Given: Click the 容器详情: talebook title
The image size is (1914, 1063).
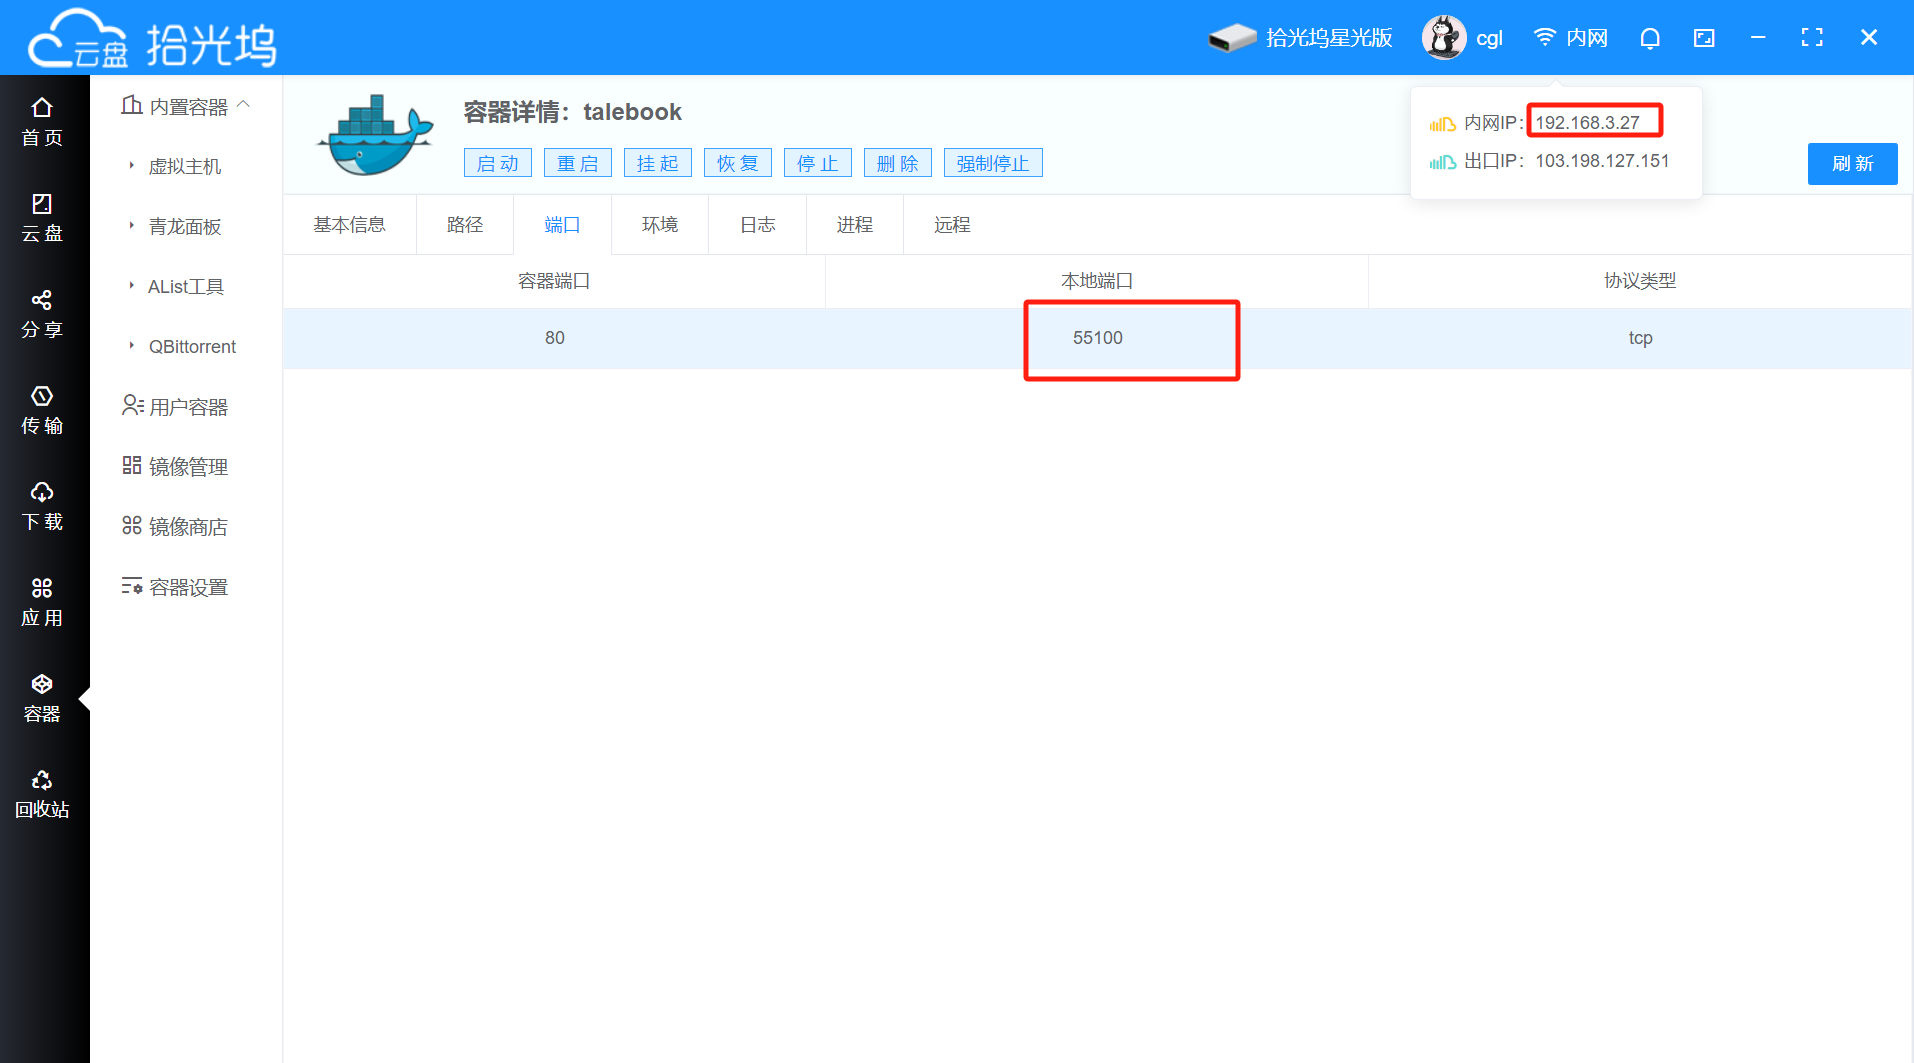Looking at the screenshot, I should [573, 112].
